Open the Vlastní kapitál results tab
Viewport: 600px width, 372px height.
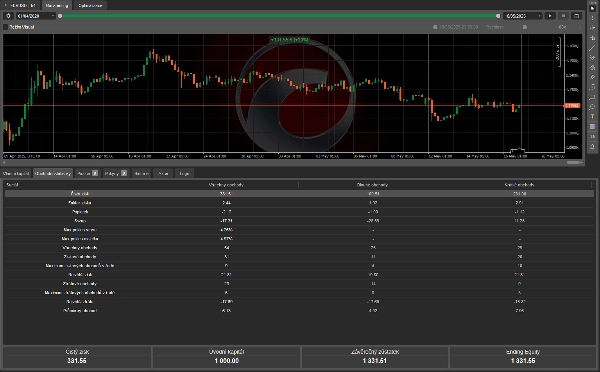point(16,173)
